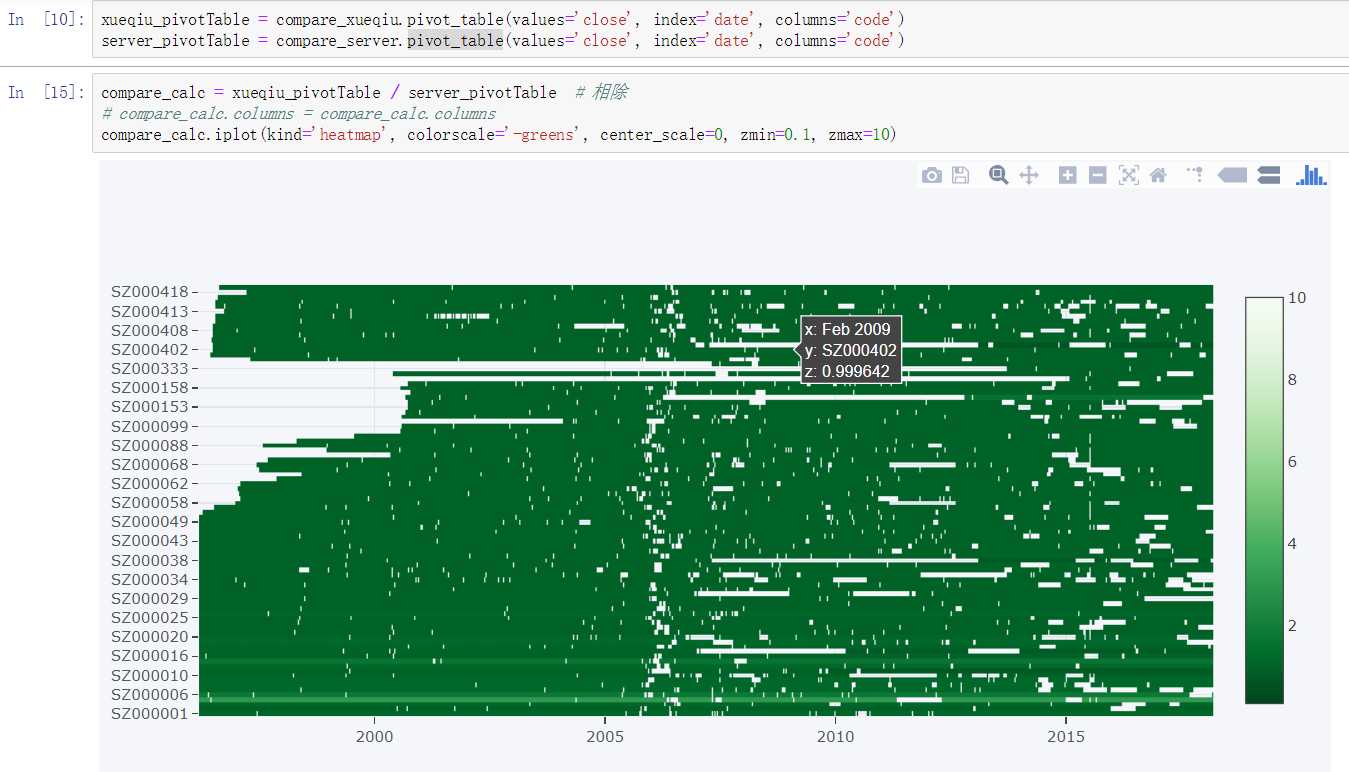Viewport: 1349px width, 772px height.
Task: Click x-axis tick label 2010
Action: click(x=836, y=737)
